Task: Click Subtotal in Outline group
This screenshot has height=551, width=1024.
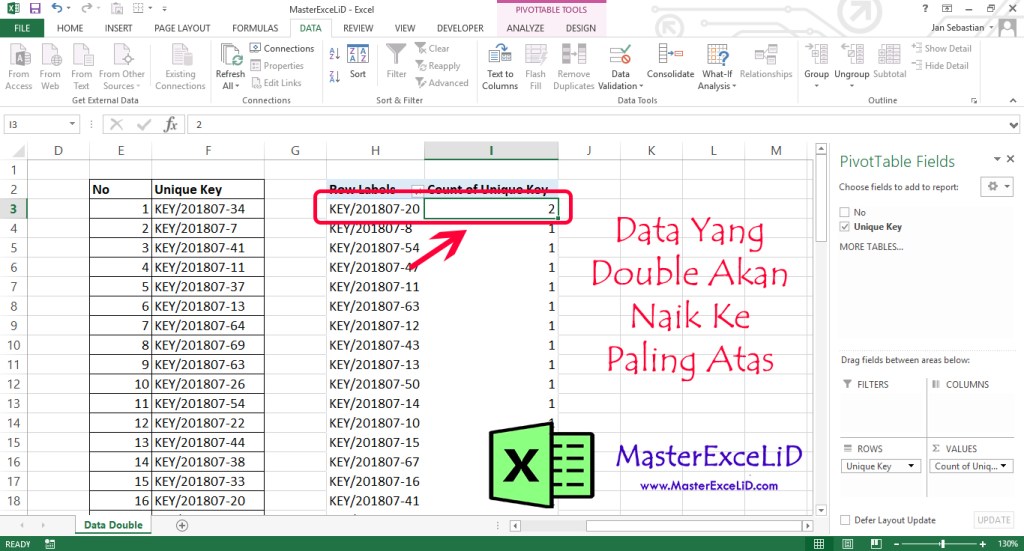Action: 889,61
